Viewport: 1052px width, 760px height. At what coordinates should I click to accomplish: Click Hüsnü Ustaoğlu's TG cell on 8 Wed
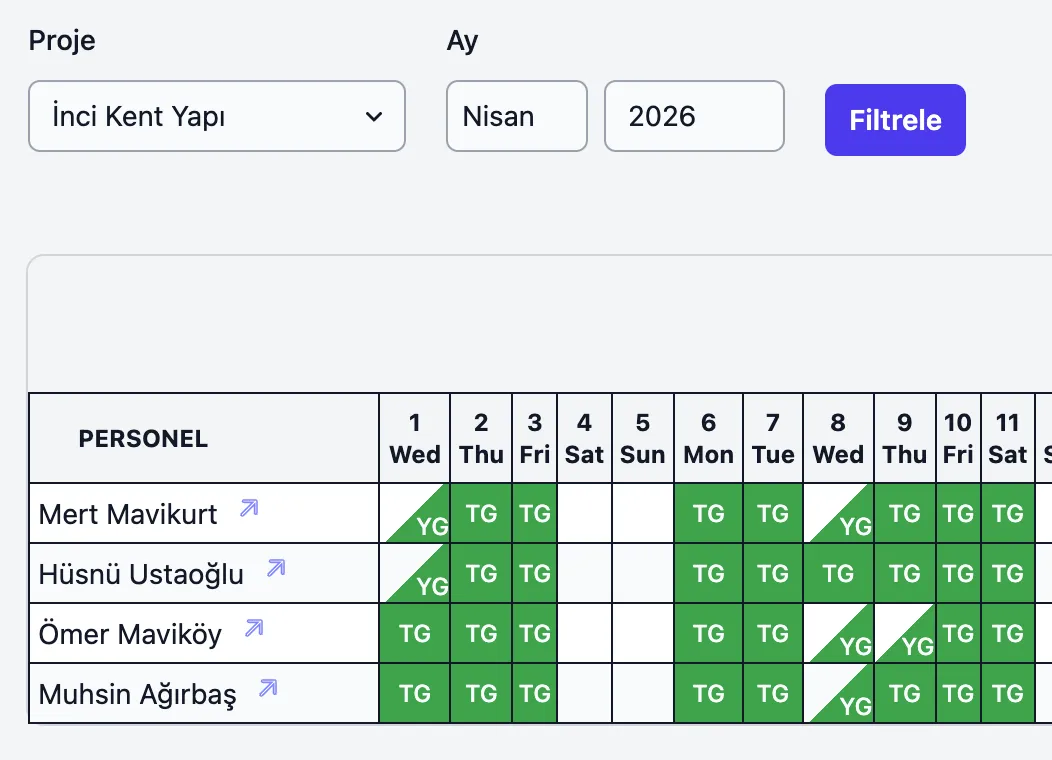pyautogui.click(x=839, y=574)
